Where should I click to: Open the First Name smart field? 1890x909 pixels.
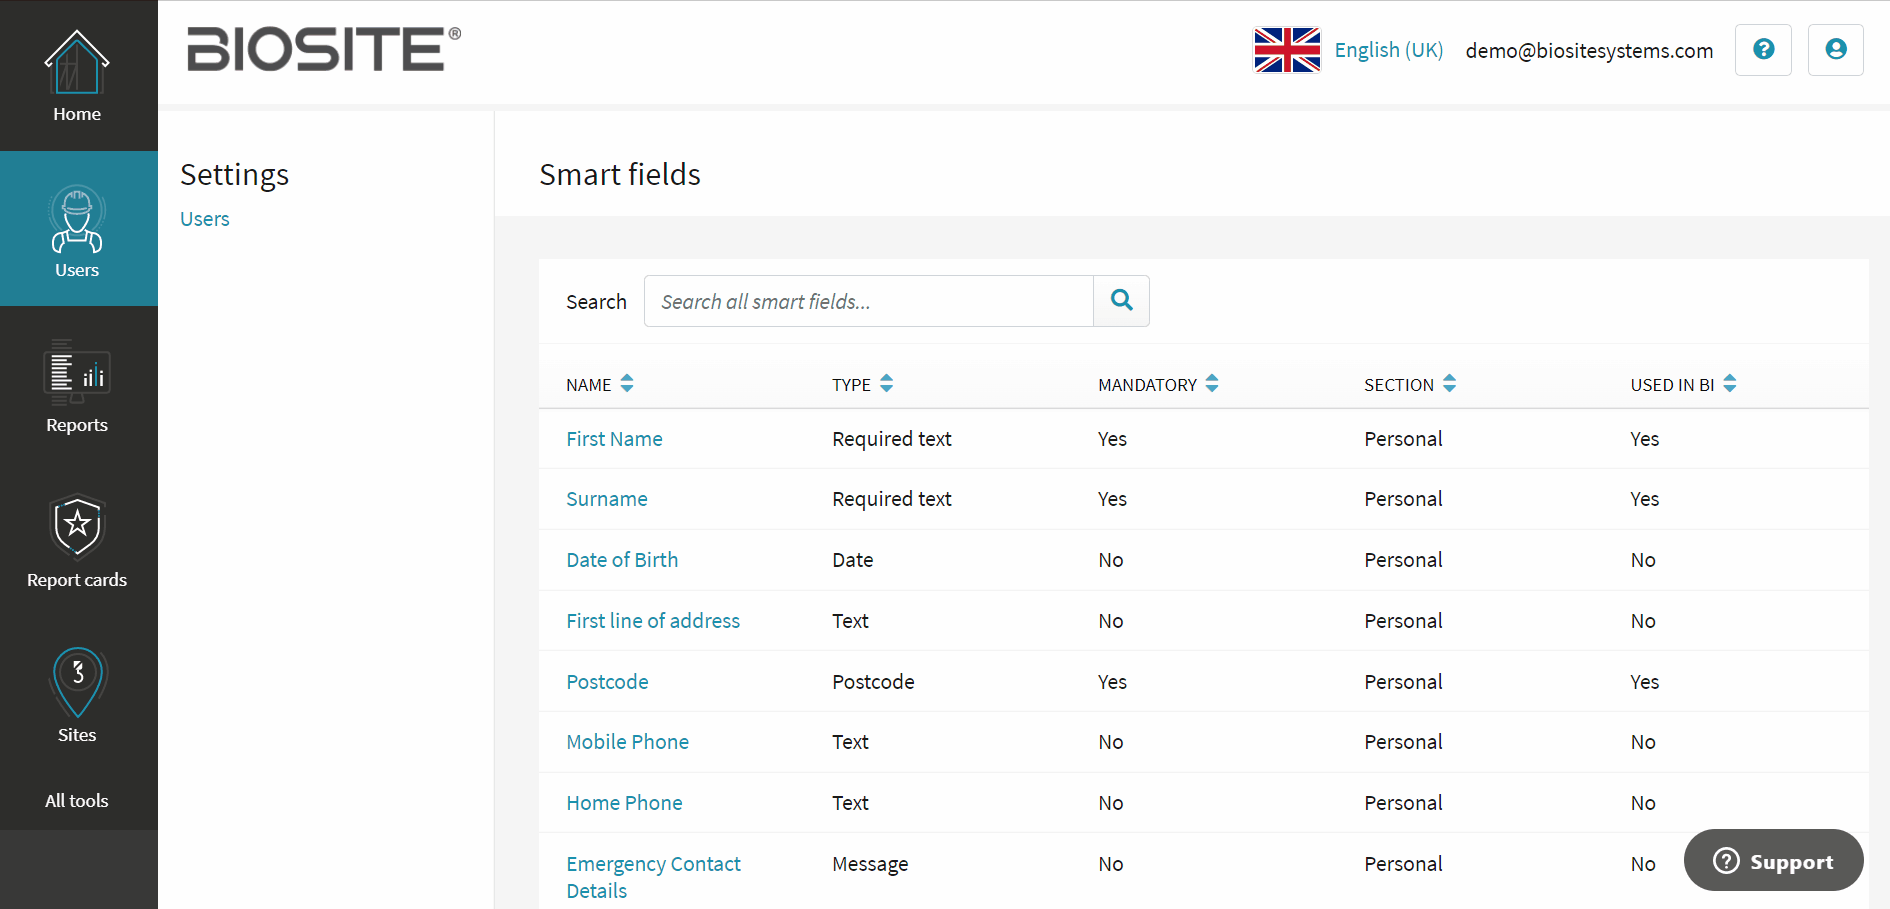[x=614, y=439]
